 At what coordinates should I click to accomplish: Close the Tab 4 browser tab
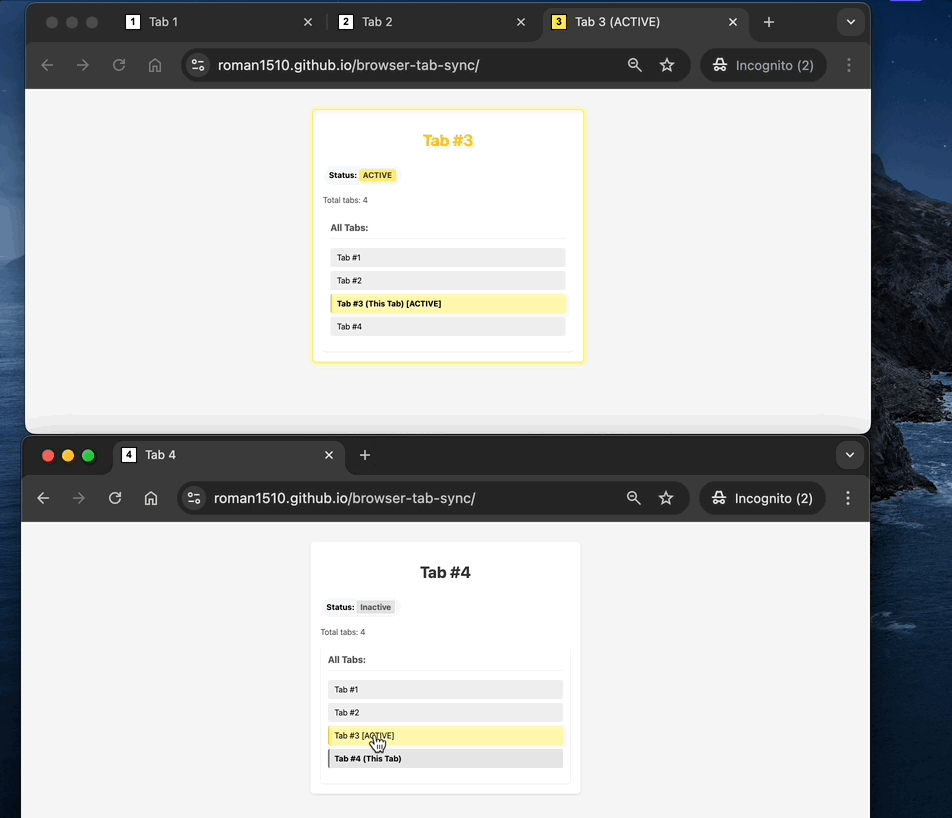[328, 455]
